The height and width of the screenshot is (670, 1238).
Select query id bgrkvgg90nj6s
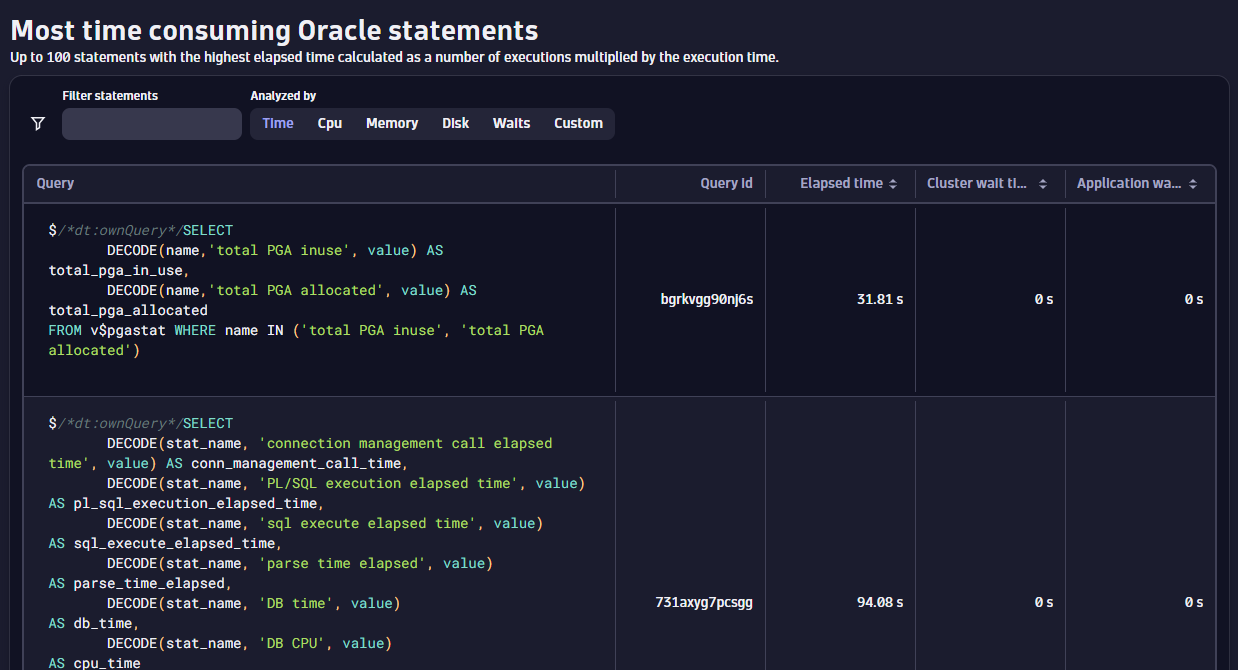tap(707, 299)
